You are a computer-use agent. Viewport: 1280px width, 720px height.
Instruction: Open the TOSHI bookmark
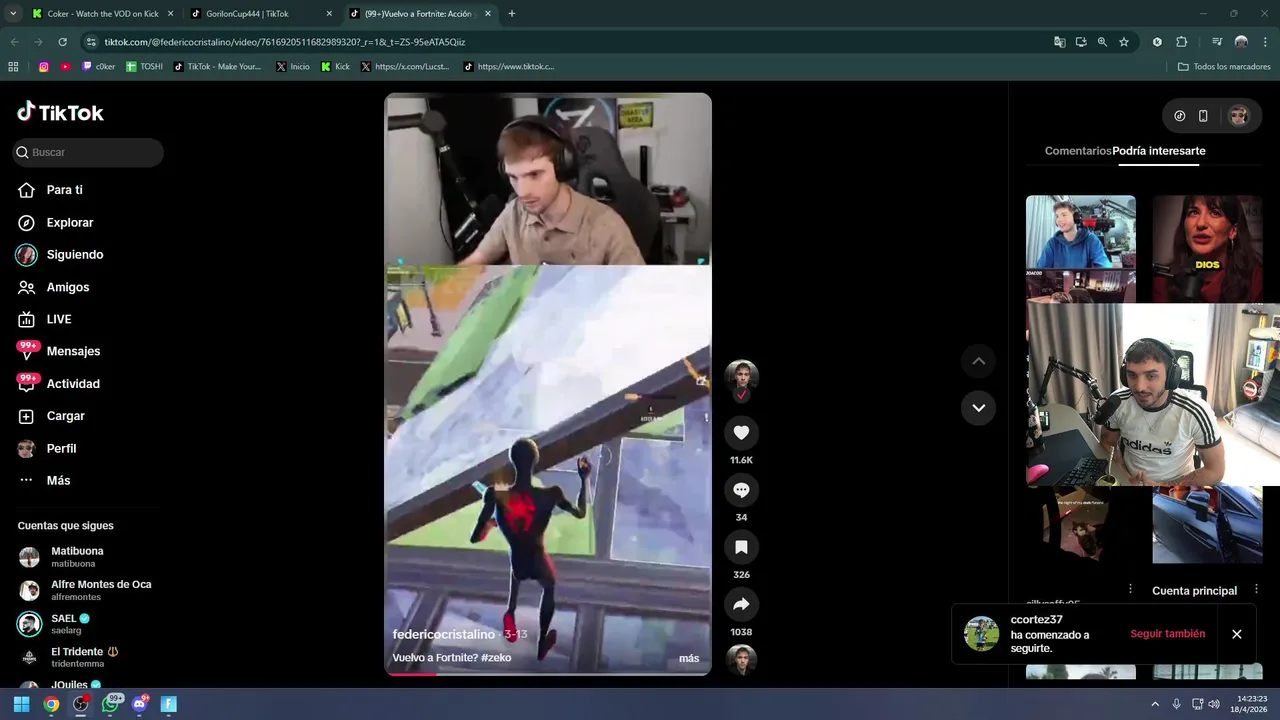click(144, 67)
